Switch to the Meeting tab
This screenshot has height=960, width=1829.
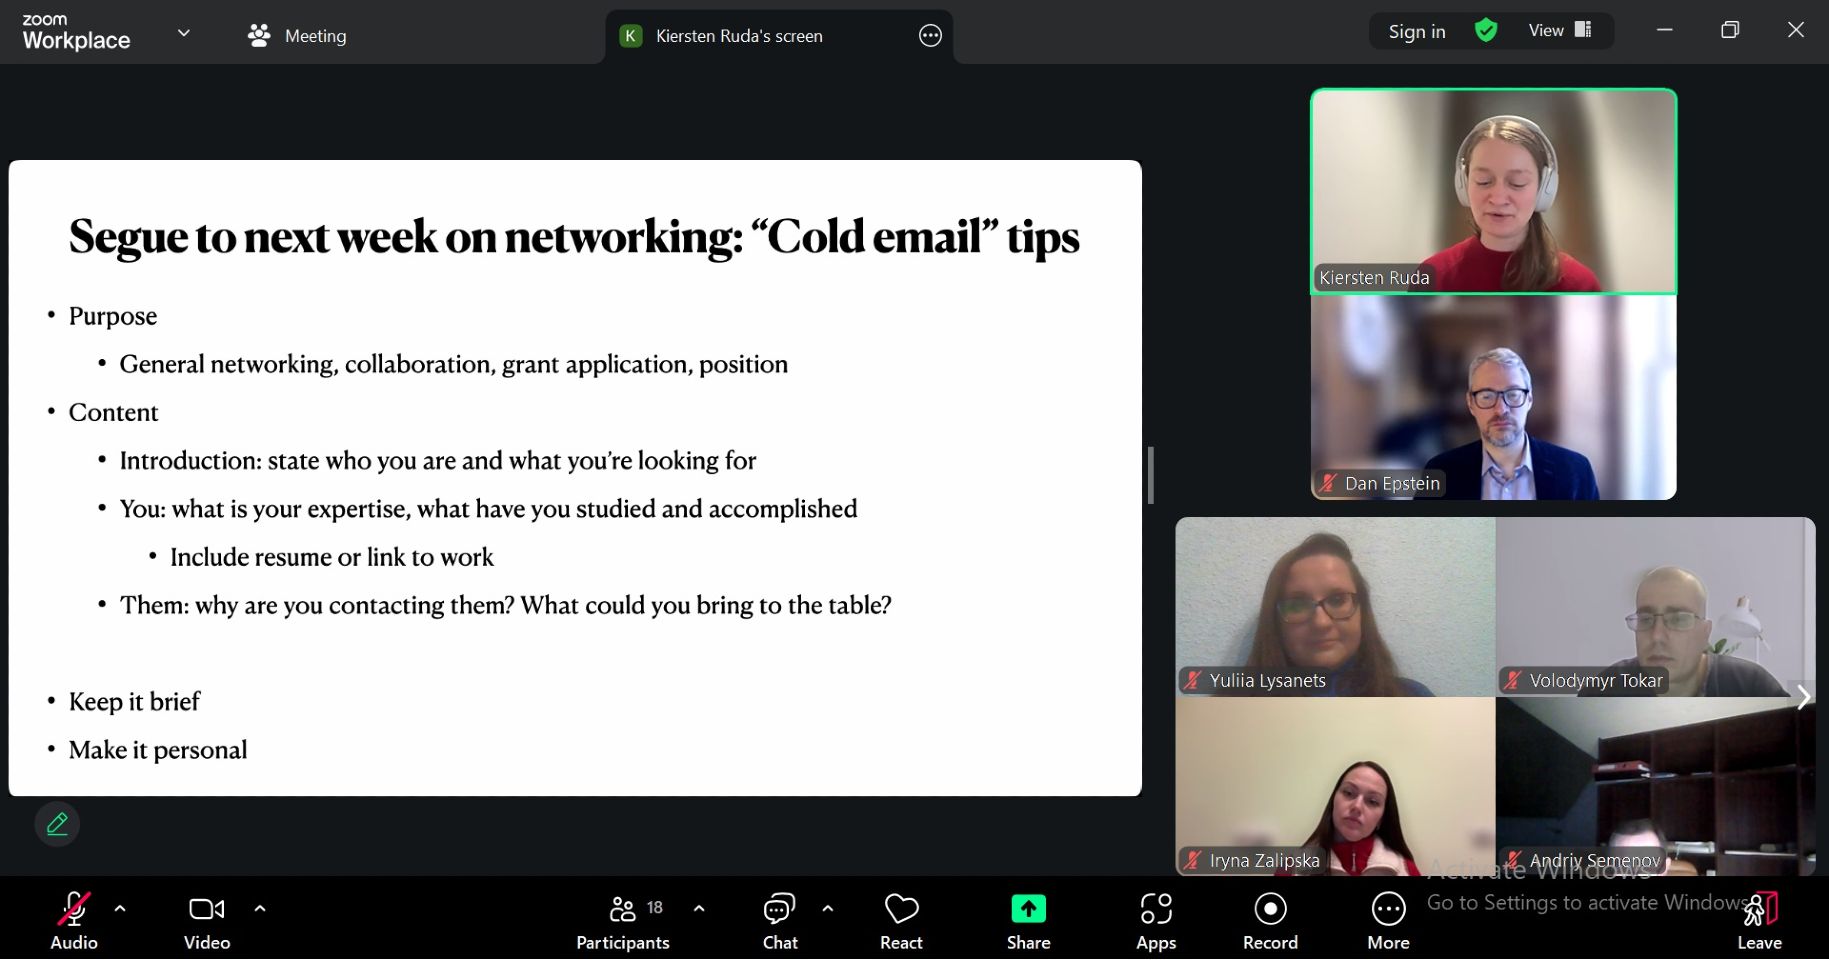point(297,36)
